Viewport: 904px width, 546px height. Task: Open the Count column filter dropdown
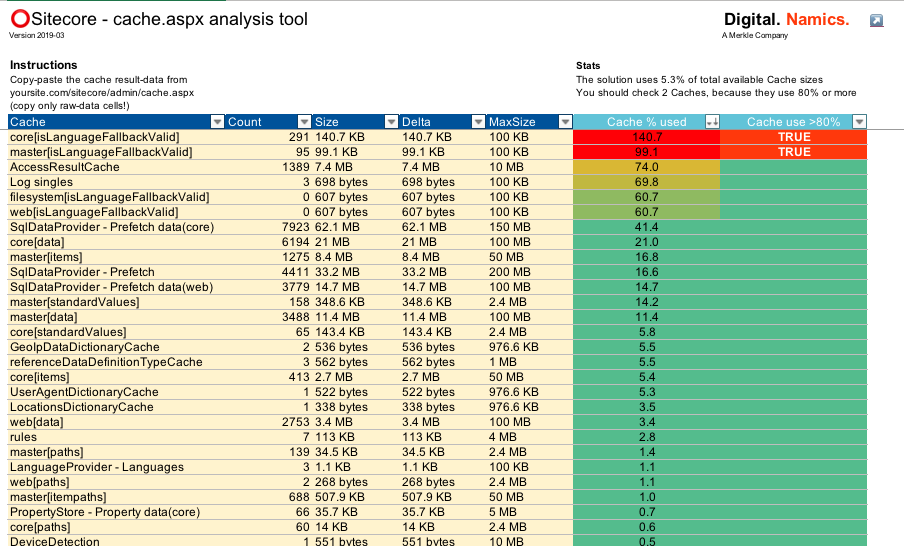tap(304, 122)
